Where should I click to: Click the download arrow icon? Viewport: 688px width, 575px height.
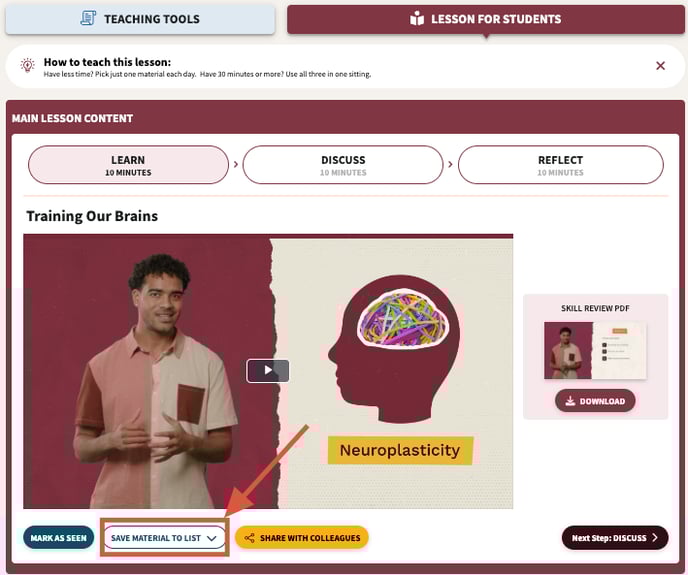[x=570, y=401]
